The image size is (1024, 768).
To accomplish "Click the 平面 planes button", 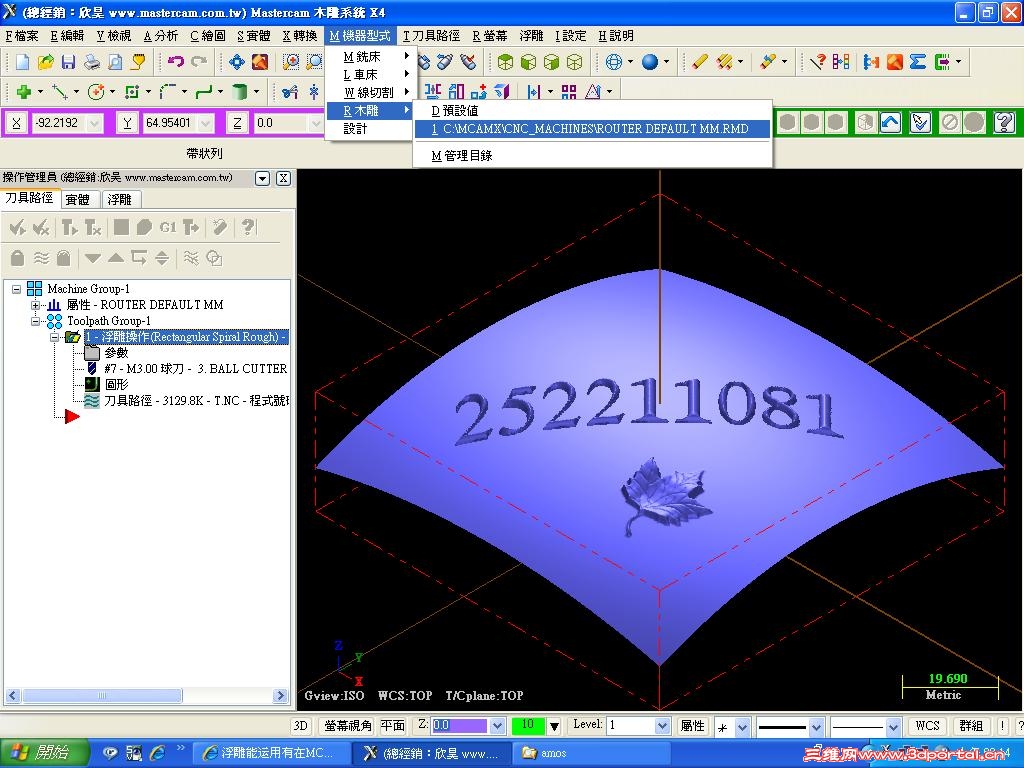I will [x=392, y=726].
